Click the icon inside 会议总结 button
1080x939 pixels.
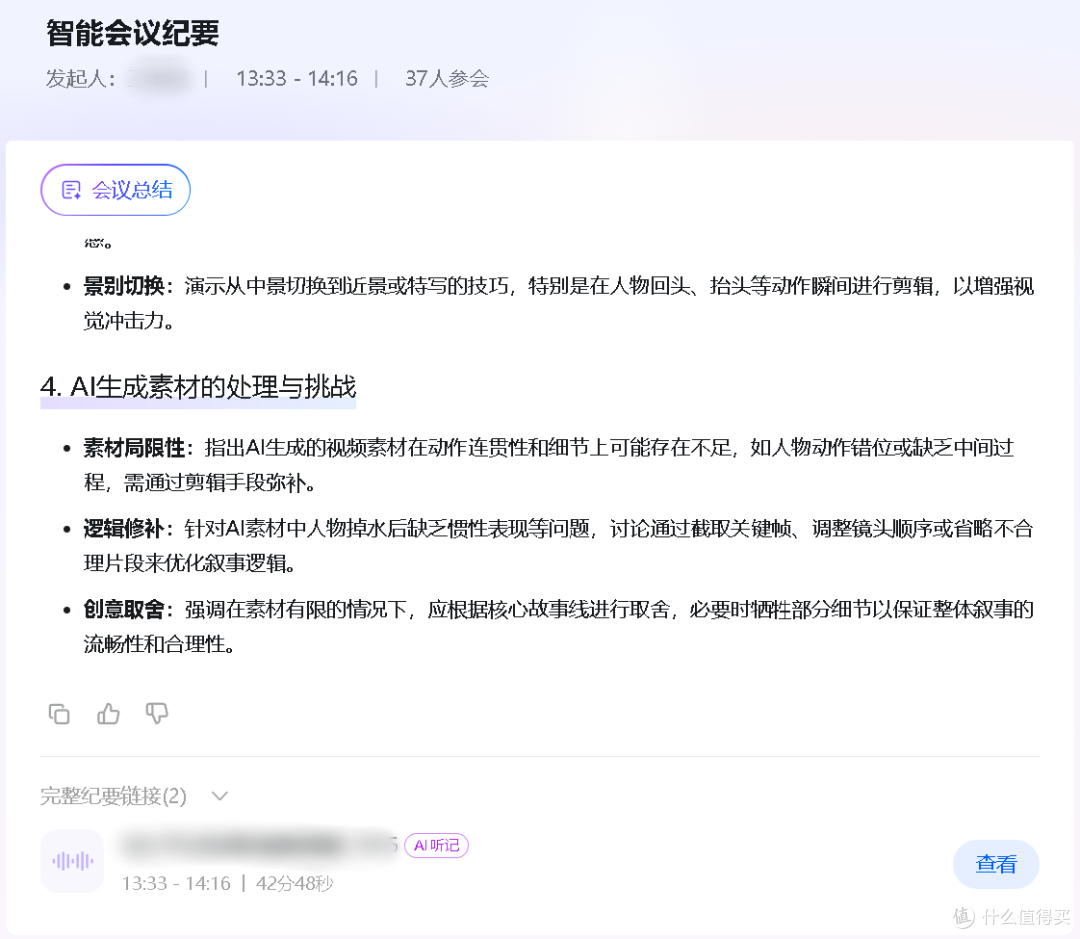pos(71,190)
